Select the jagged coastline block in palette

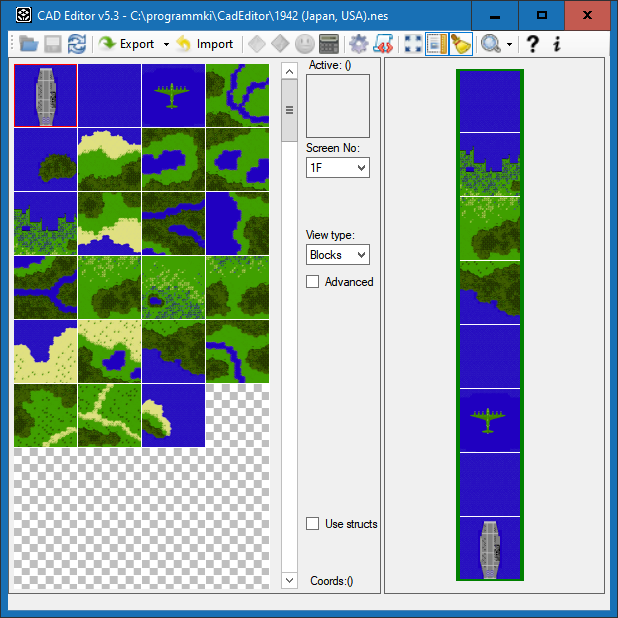[45, 223]
